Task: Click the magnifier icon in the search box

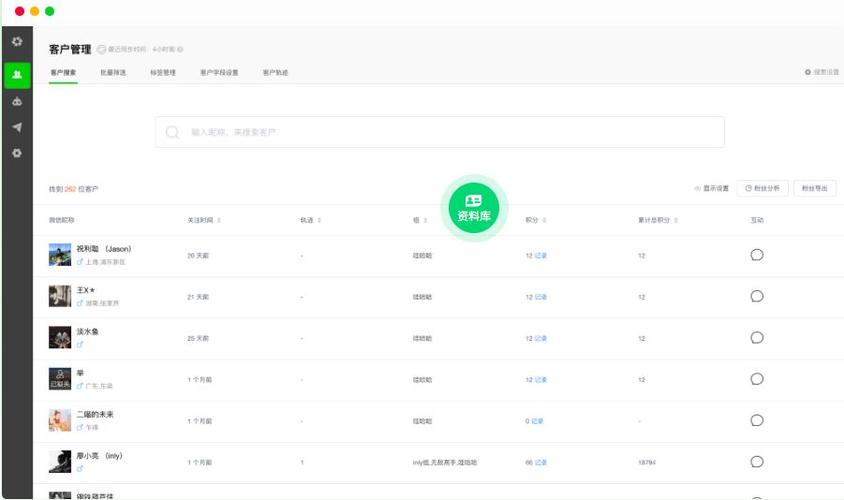Action: pos(172,132)
